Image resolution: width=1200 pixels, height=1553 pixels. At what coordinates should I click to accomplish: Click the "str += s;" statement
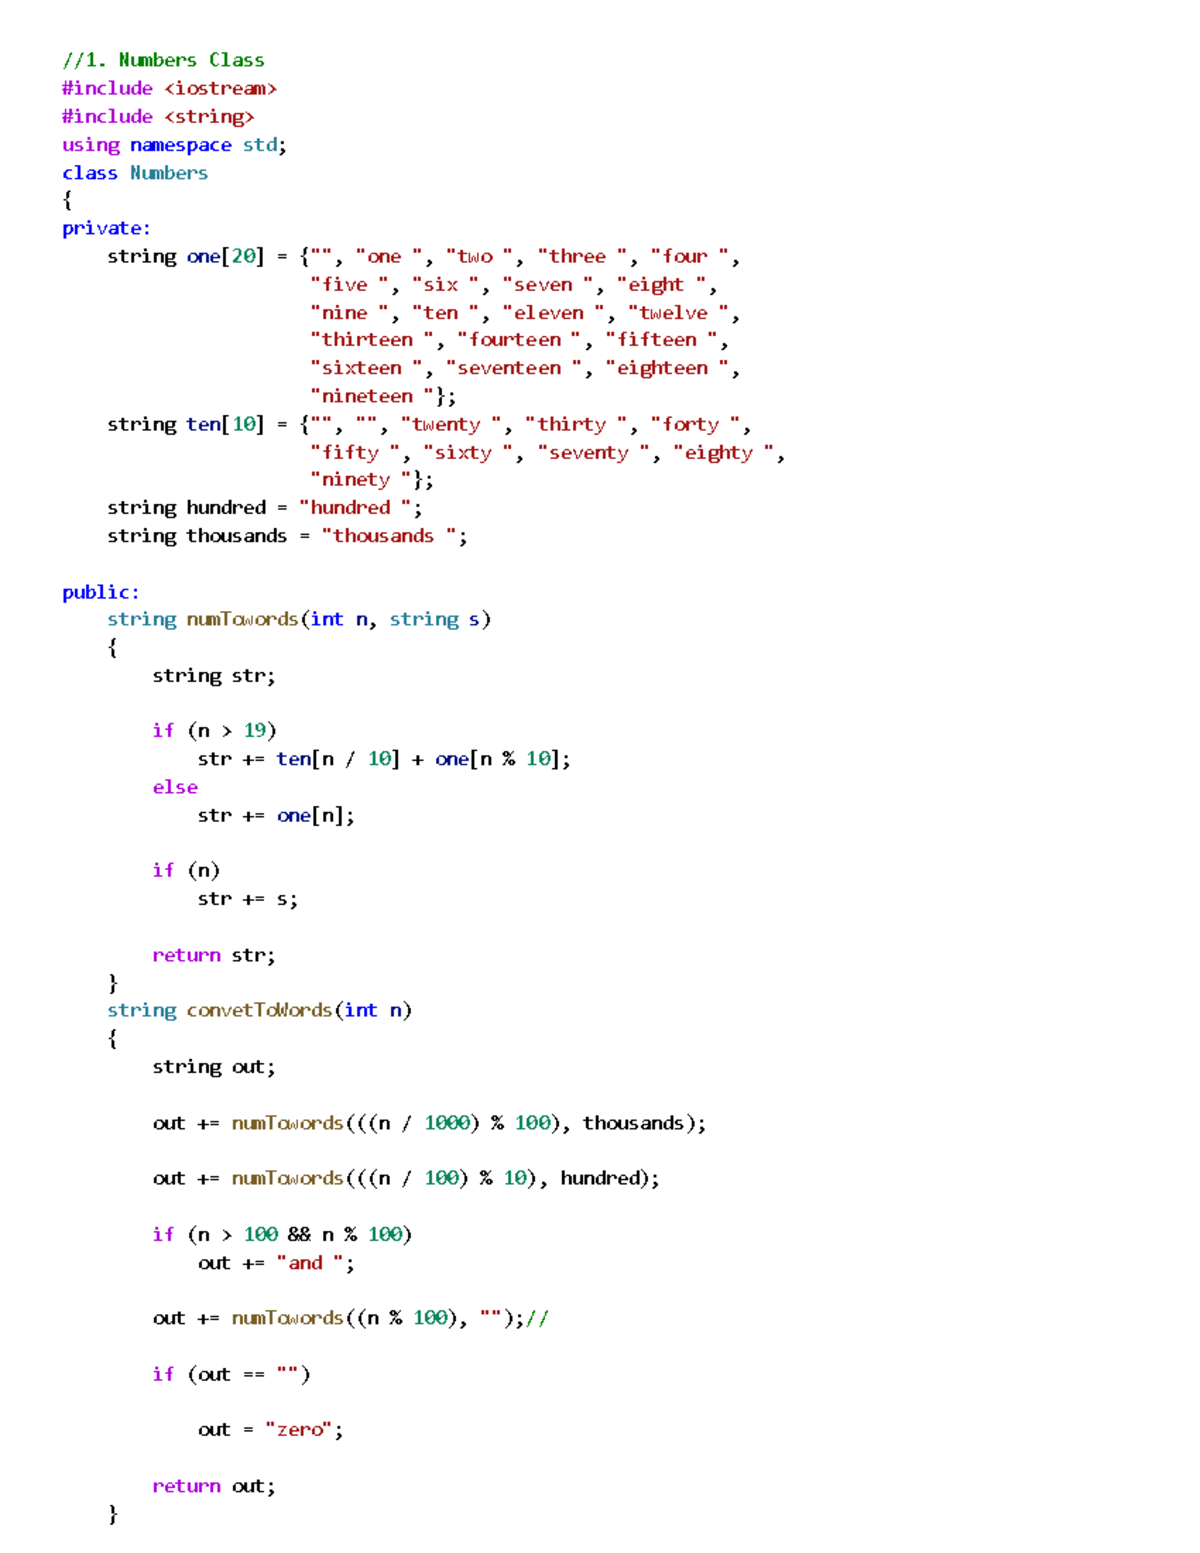click(x=247, y=899)
